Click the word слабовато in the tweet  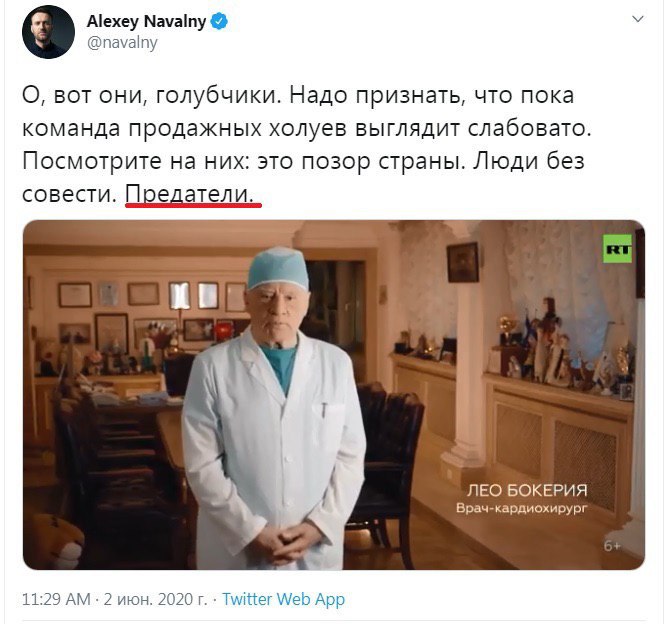529,128
